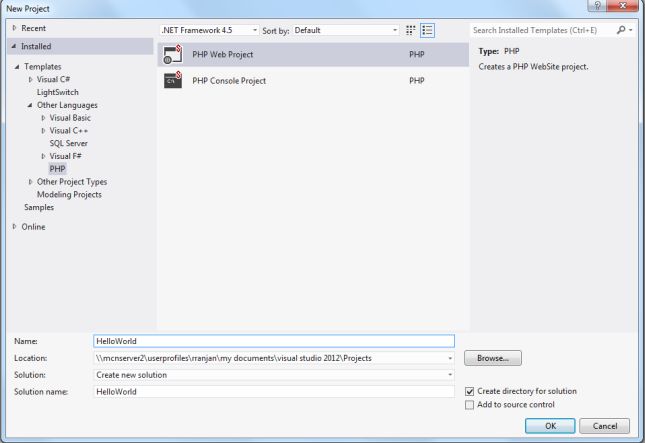Open the Solution 'Create new solution' dropdown
The image size is (645, 443).
tap(274, 375)
